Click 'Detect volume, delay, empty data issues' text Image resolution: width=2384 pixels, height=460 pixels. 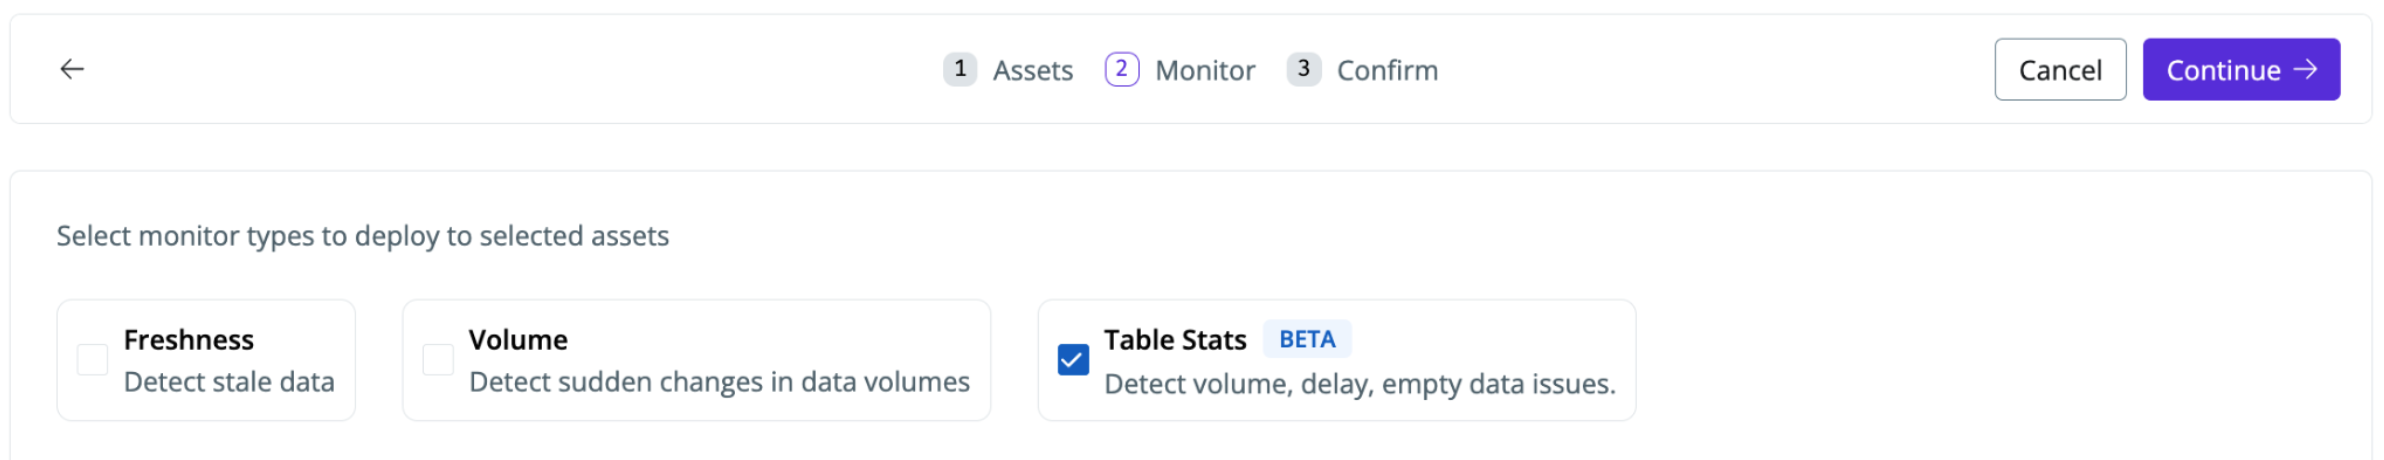coord(1359,384)
